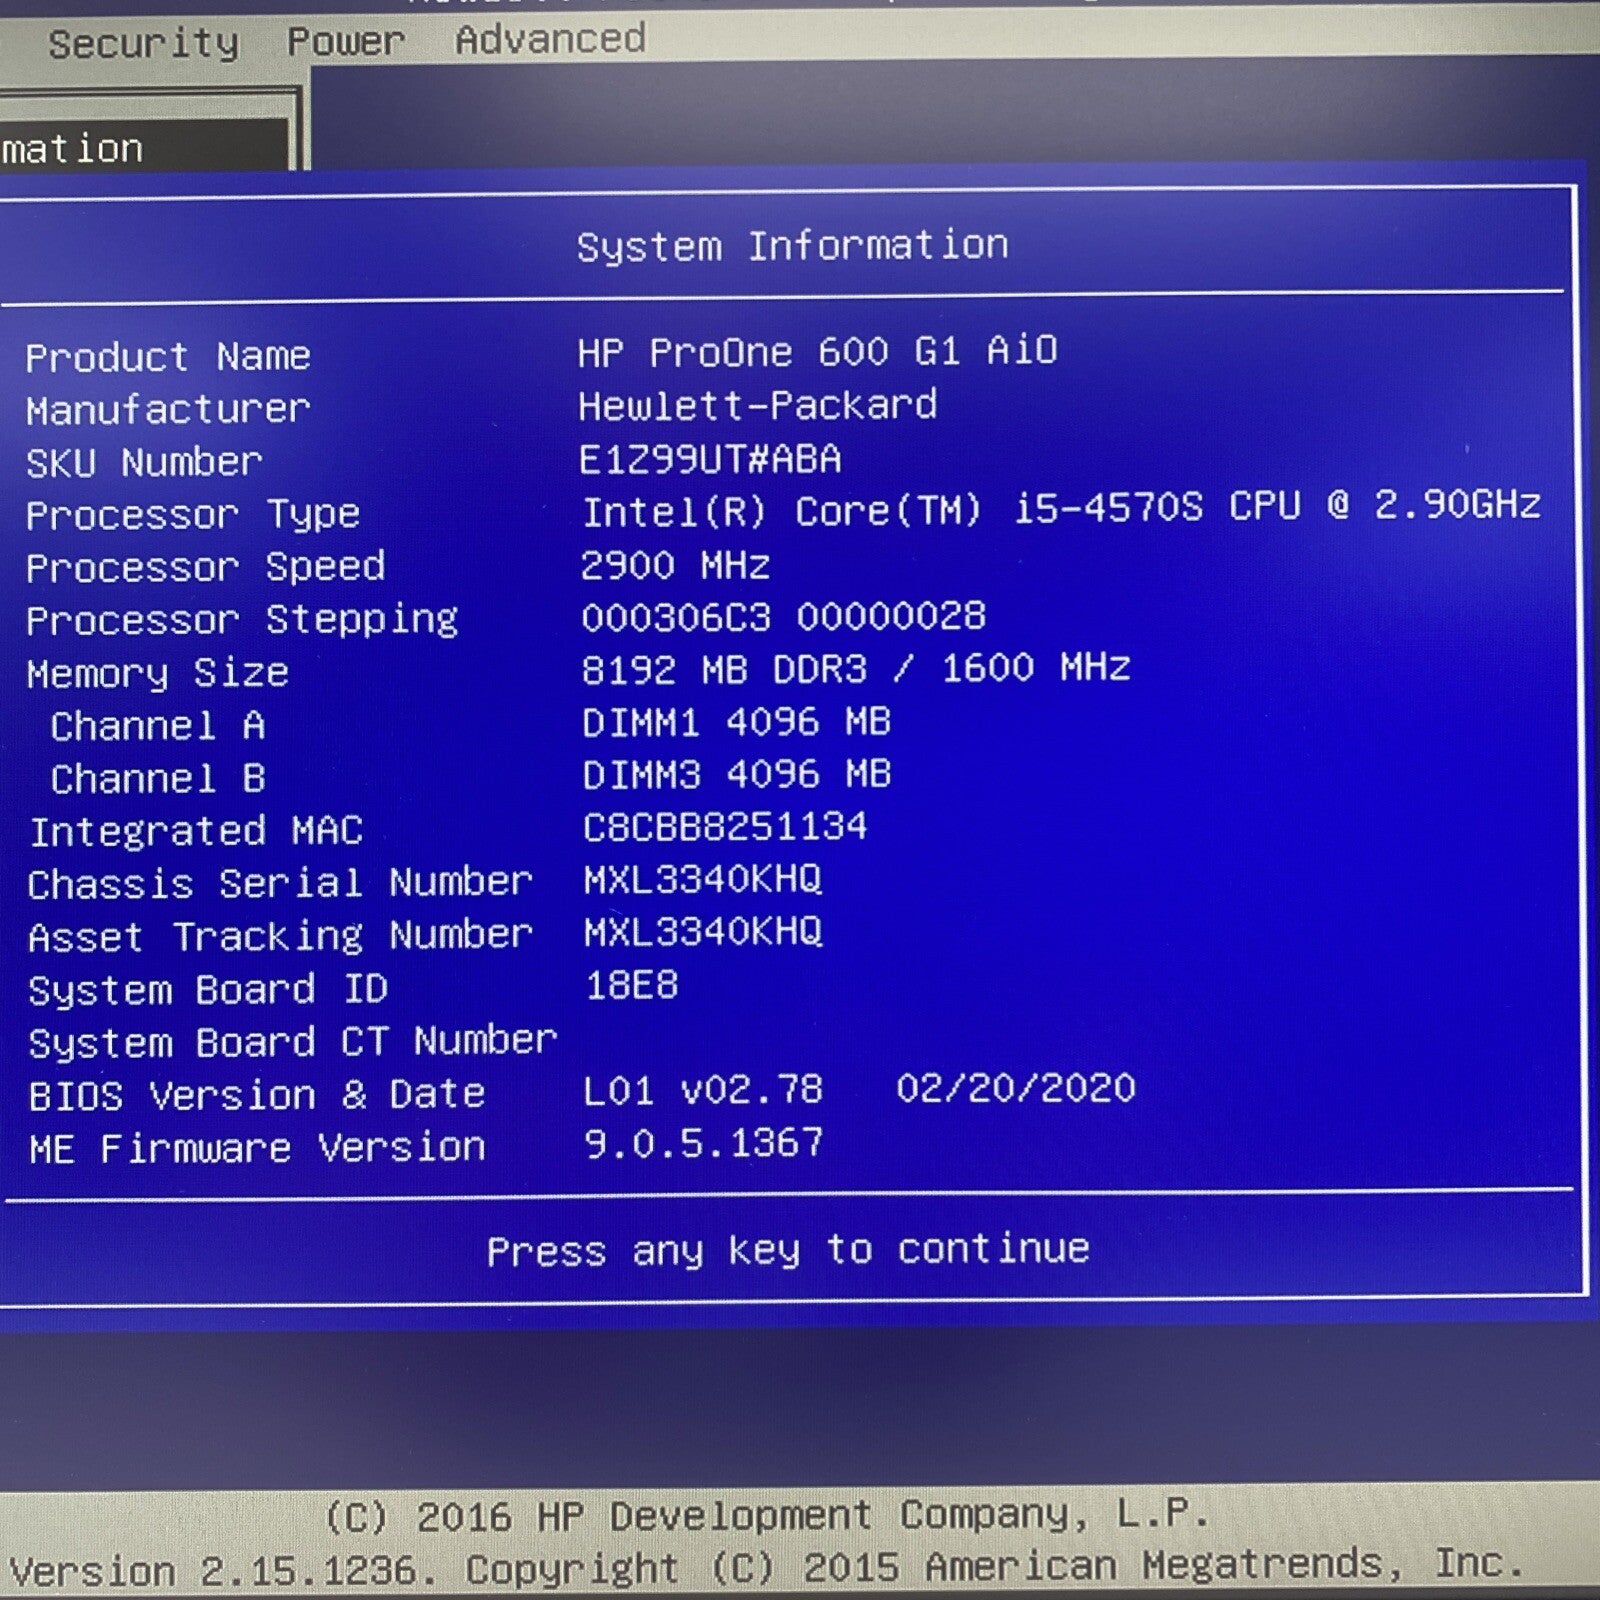Click the Processor Speed label
The width and height of the screenshot is (1600, 1600).
[205, 568]
